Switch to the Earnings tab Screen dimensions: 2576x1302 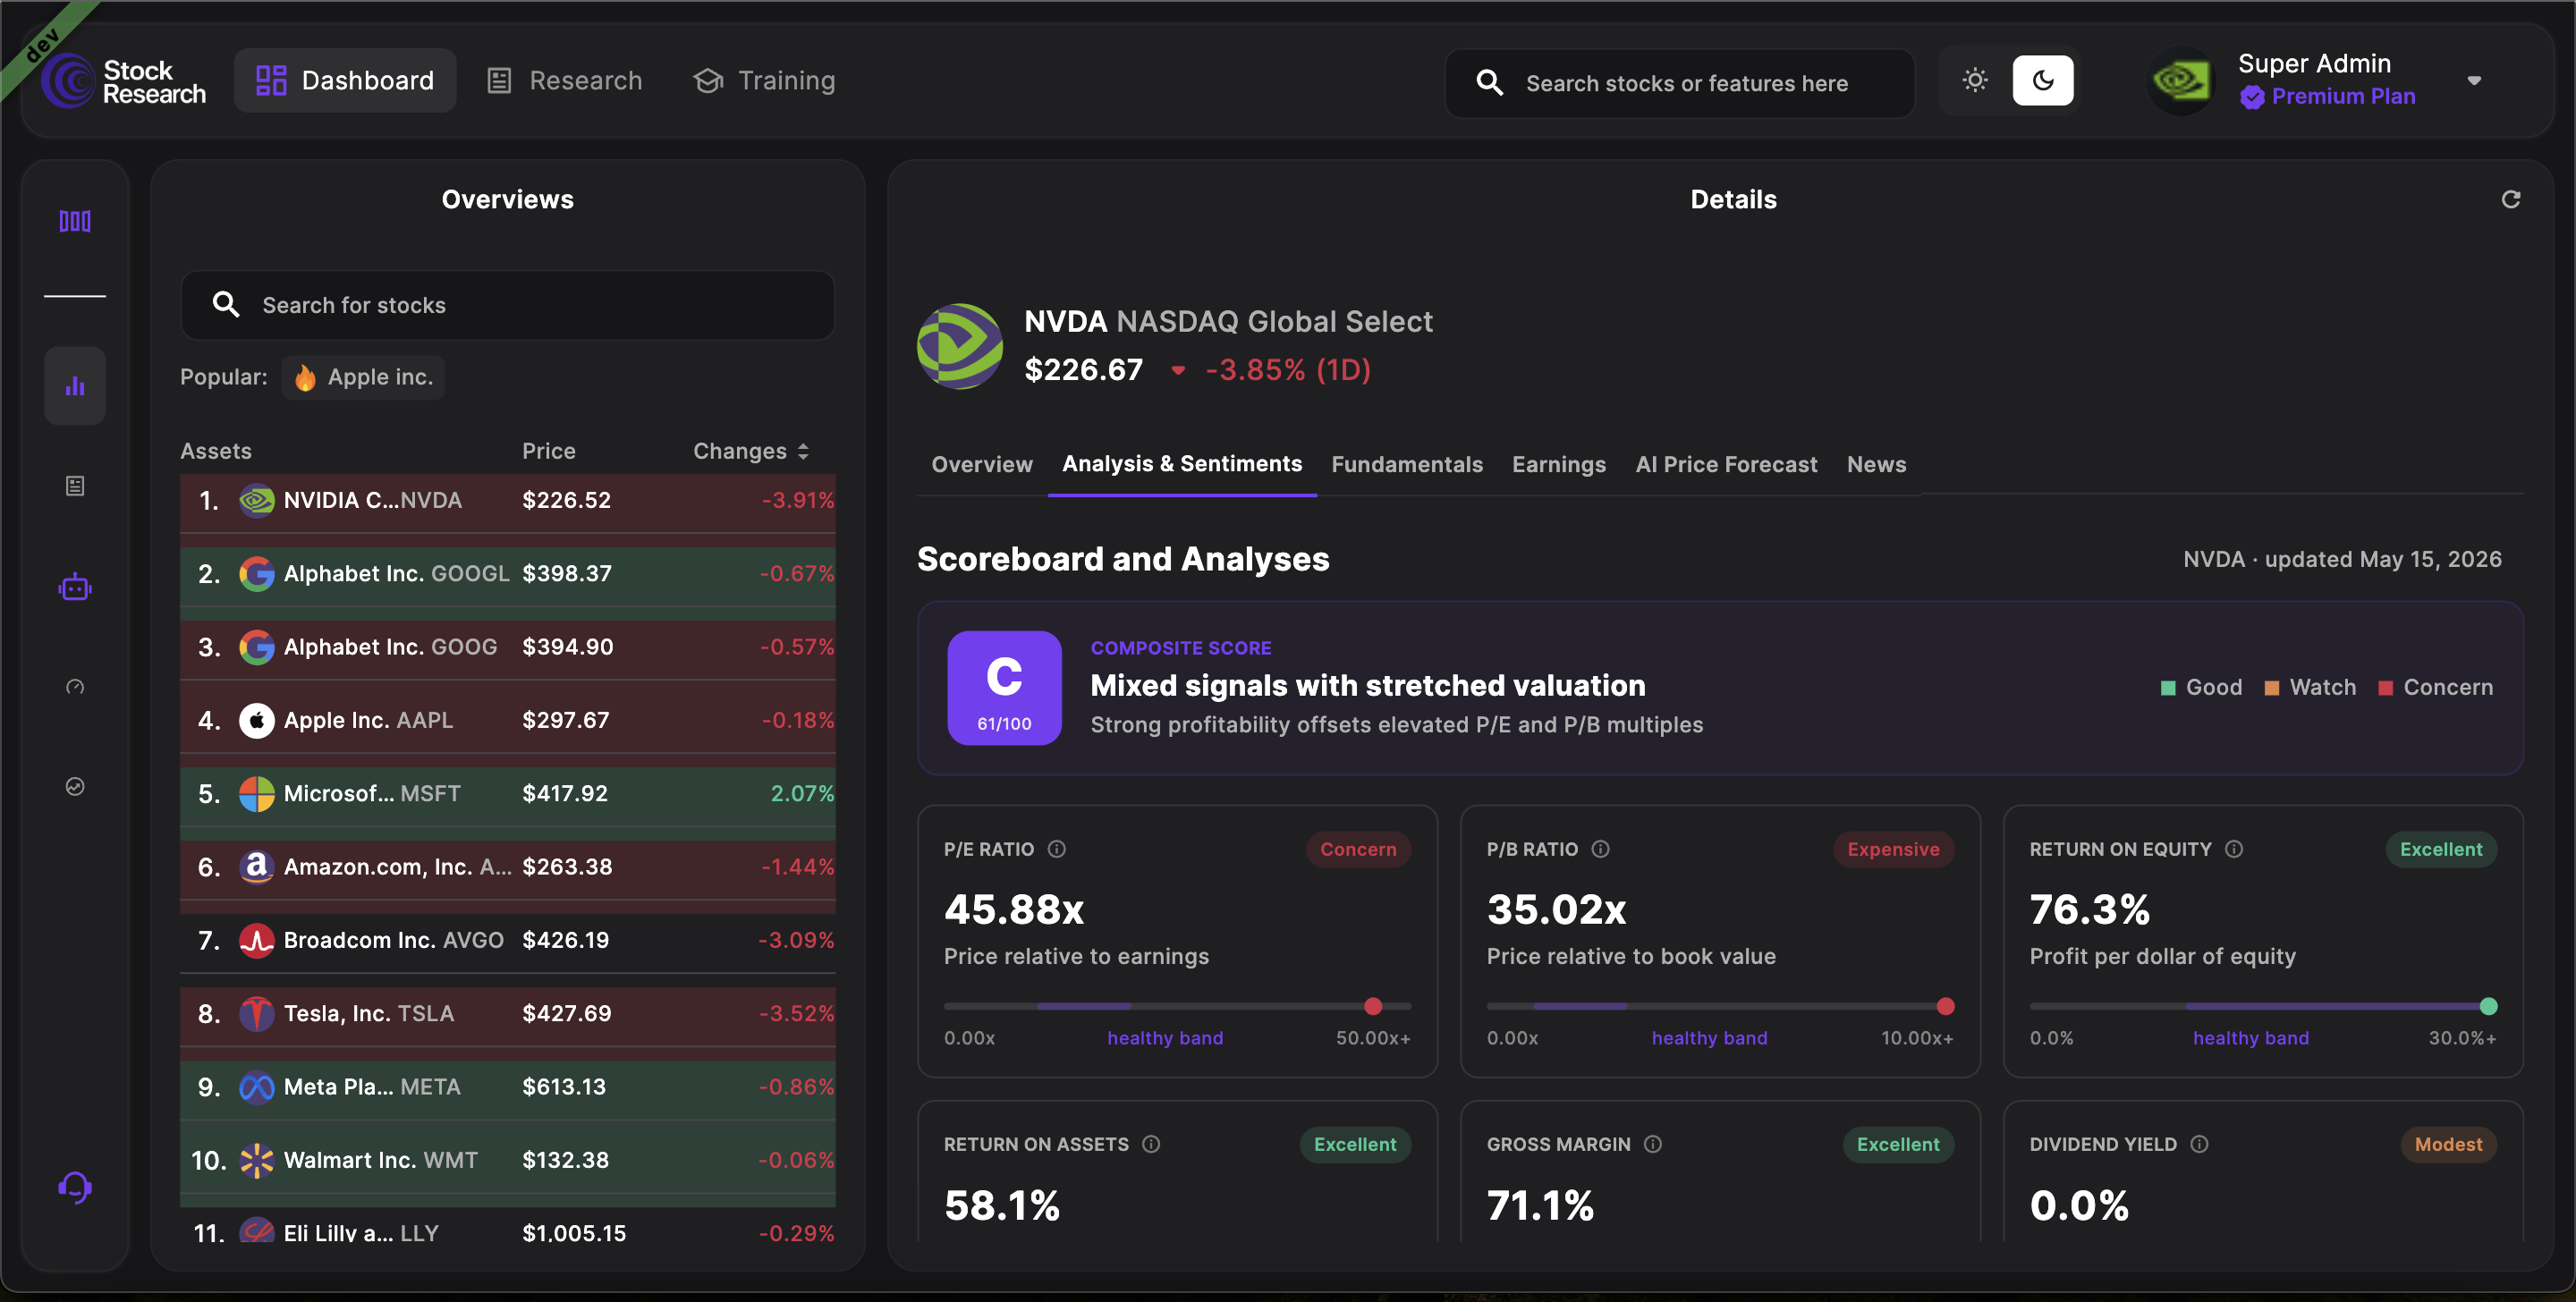click(x=1558, y=464)
